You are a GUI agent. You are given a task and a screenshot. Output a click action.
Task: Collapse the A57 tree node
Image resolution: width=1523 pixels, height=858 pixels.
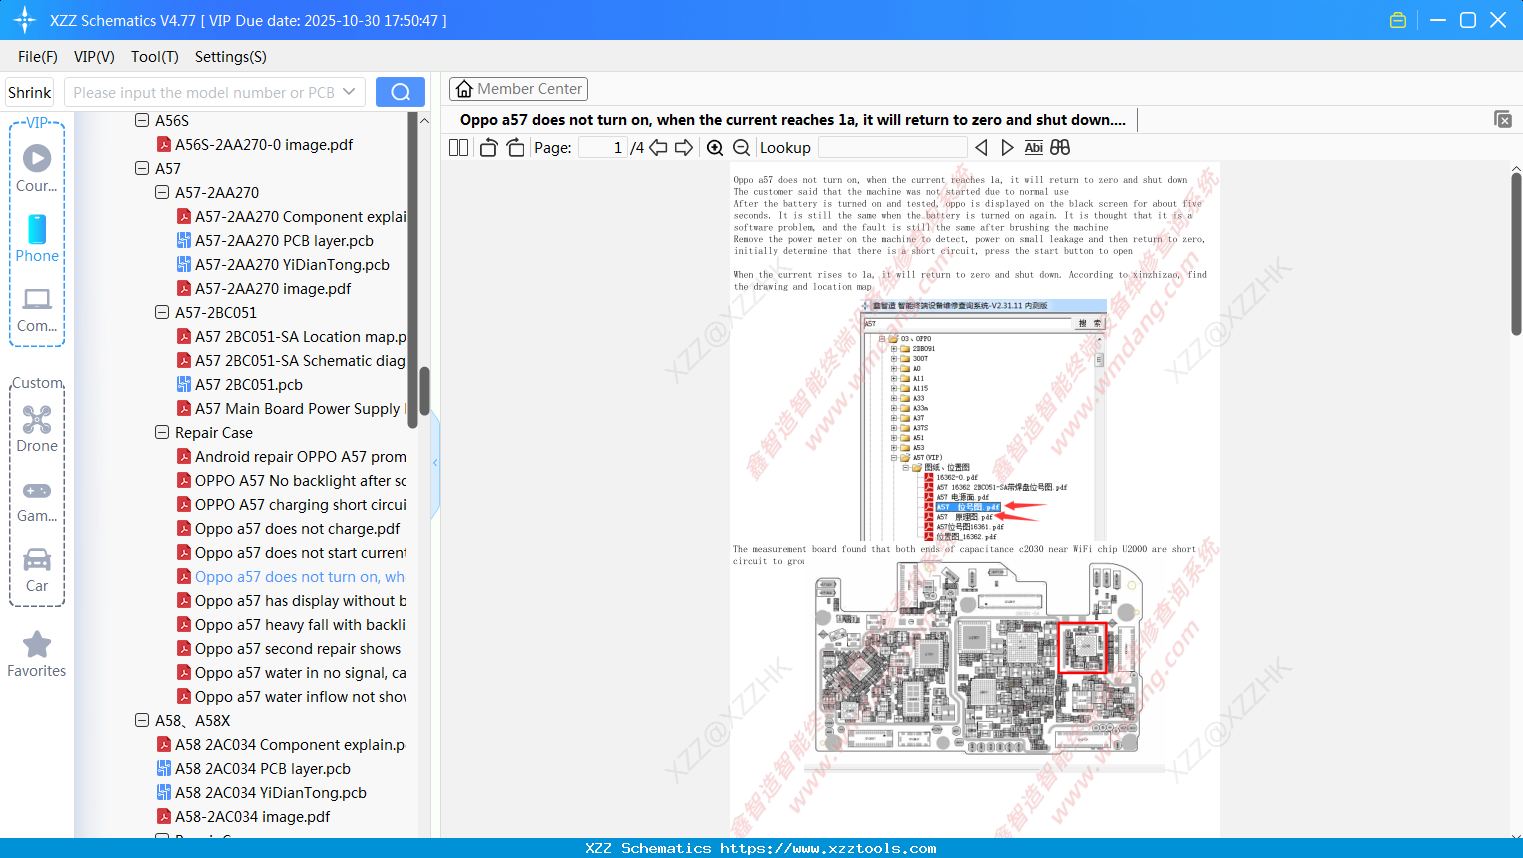coord(142,168)
